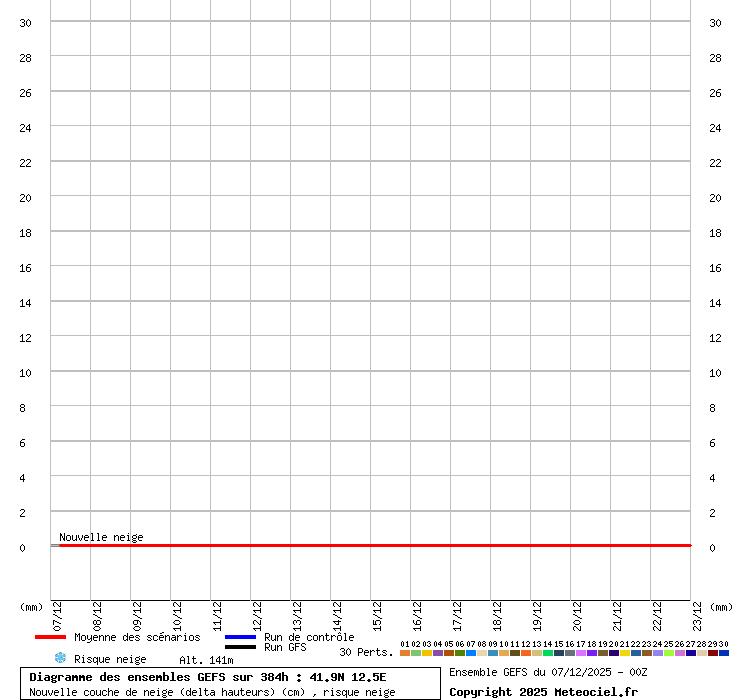Click the red mean line on chart
740x700 pixels.
tap(370, 545)
